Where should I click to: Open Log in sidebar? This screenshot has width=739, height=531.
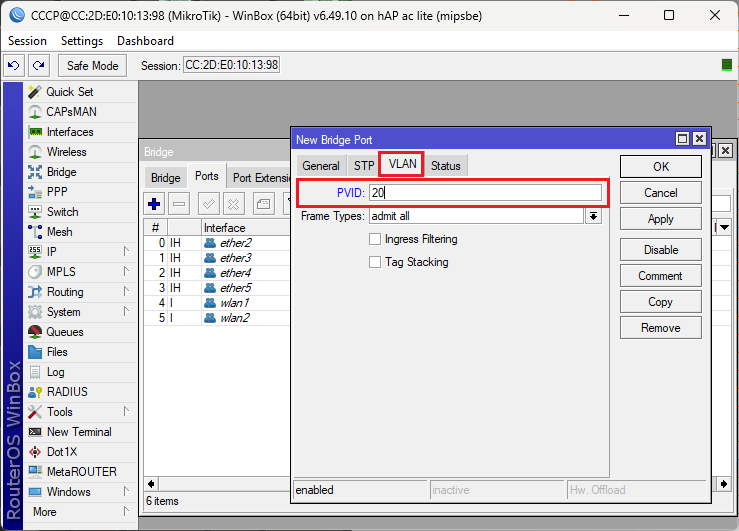[55, 372]
